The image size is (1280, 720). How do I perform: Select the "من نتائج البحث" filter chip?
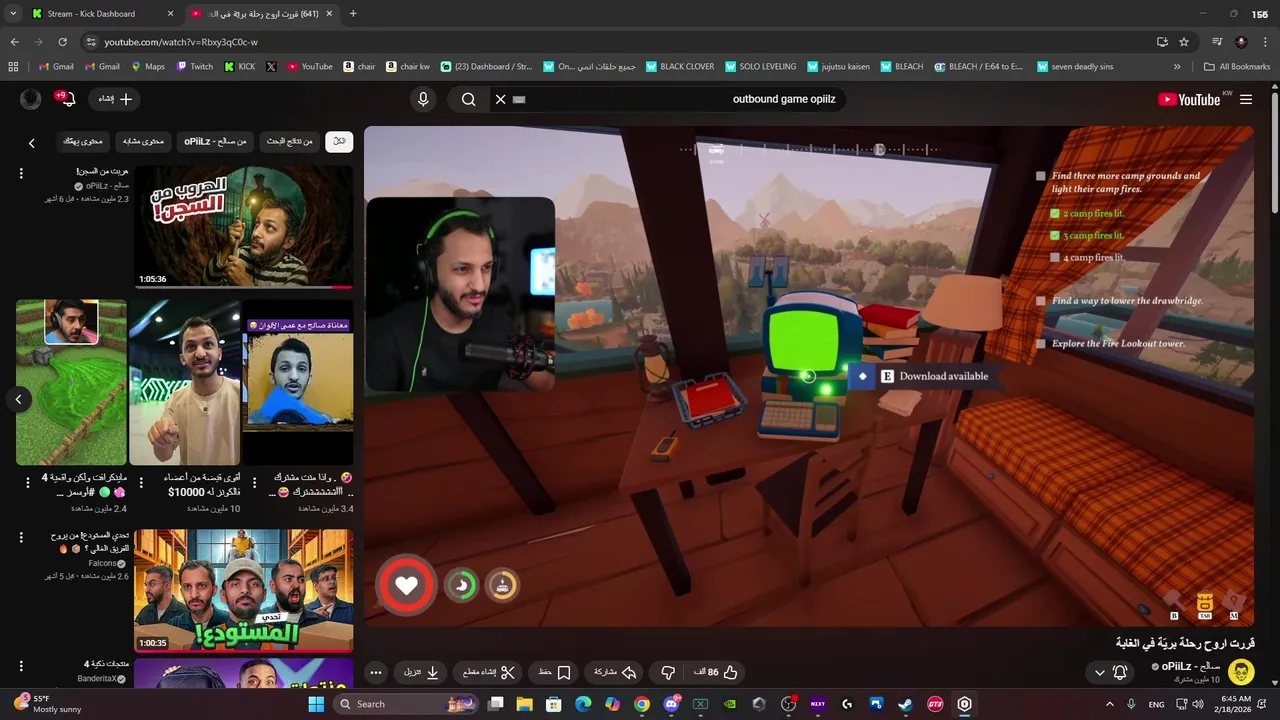point(289,142)
